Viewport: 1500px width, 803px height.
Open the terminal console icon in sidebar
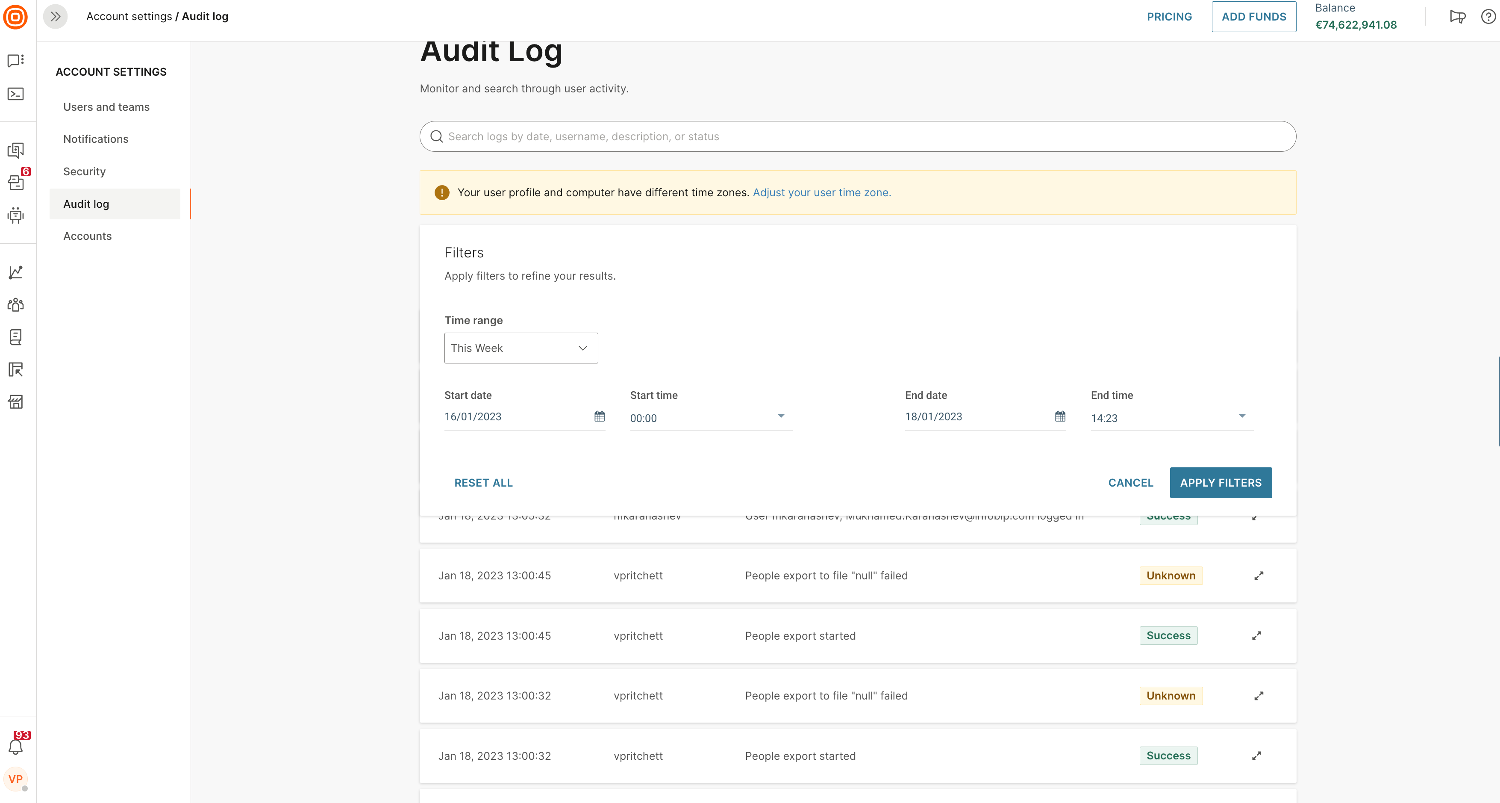(16, 94)
